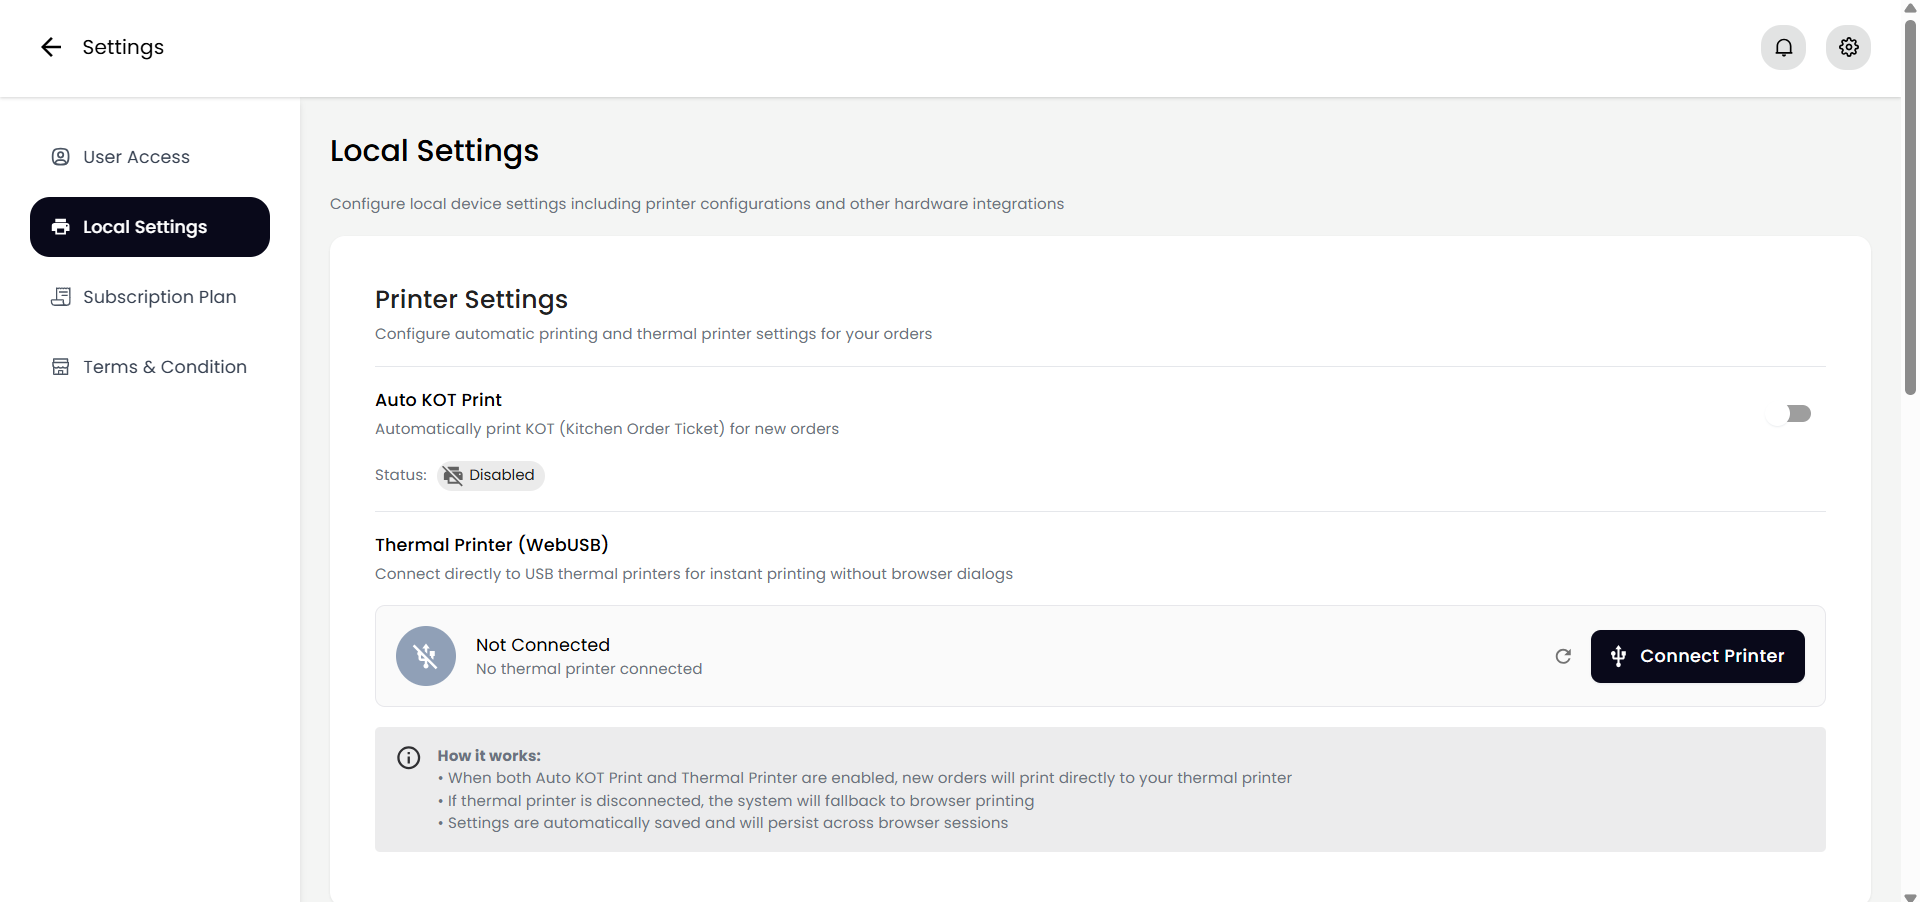Click the User Access person icon
The height and width of the screenshot is (902, 1920).
pyautogui.click(x=61, y=157)
